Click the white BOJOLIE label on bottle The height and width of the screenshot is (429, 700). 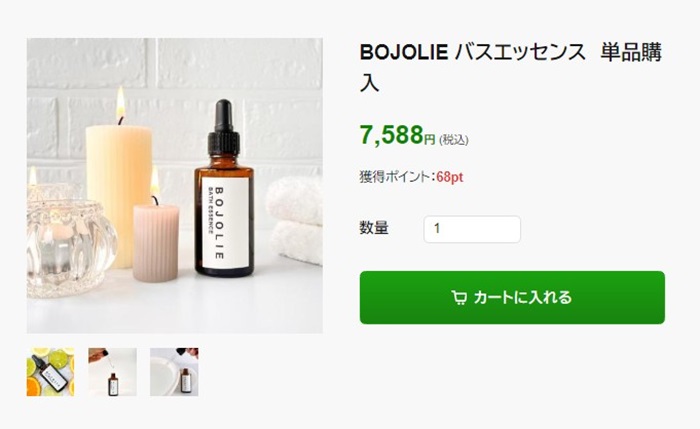coord(225,223)
